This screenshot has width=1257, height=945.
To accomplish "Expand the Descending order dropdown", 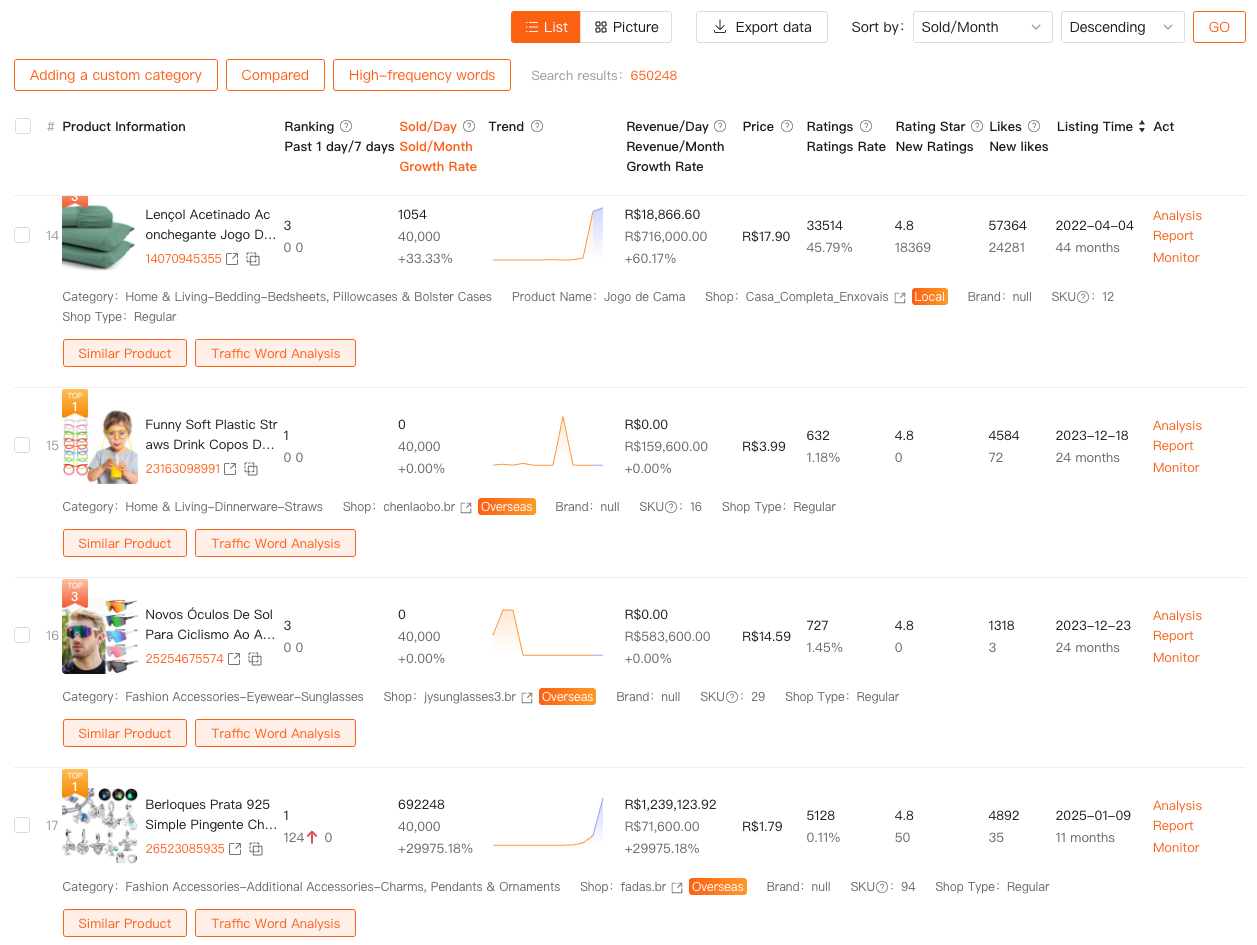I will (x=1122, y=27).
